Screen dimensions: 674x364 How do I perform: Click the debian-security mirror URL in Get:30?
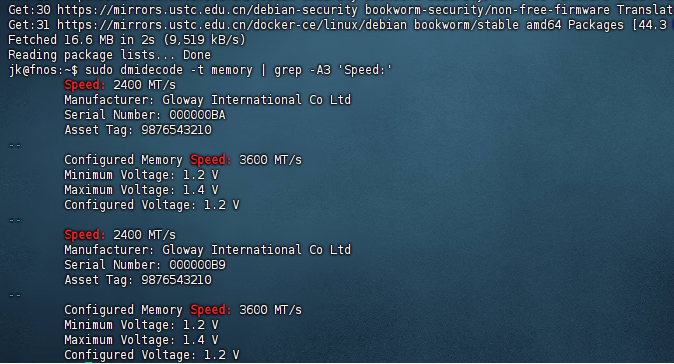pos(207,10)
